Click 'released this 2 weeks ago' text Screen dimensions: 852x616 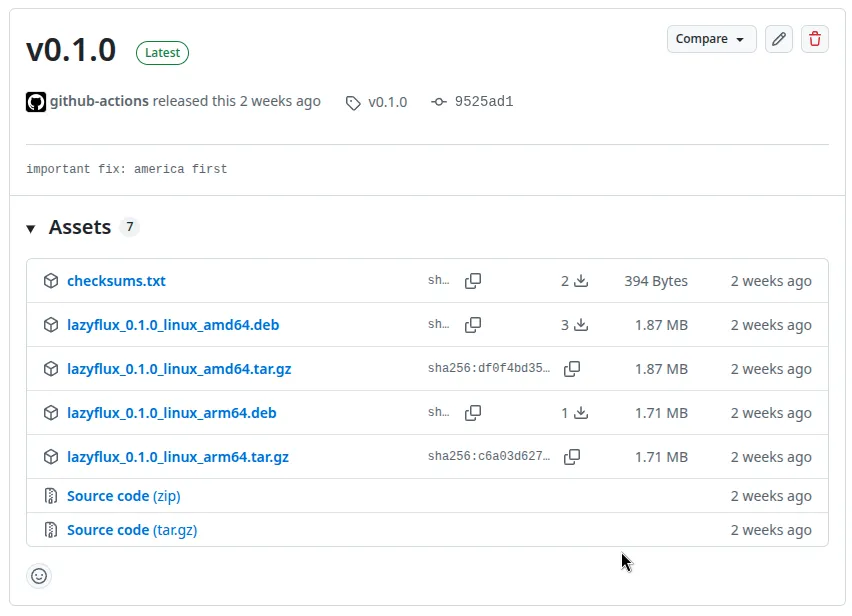[x=236, y=101]
